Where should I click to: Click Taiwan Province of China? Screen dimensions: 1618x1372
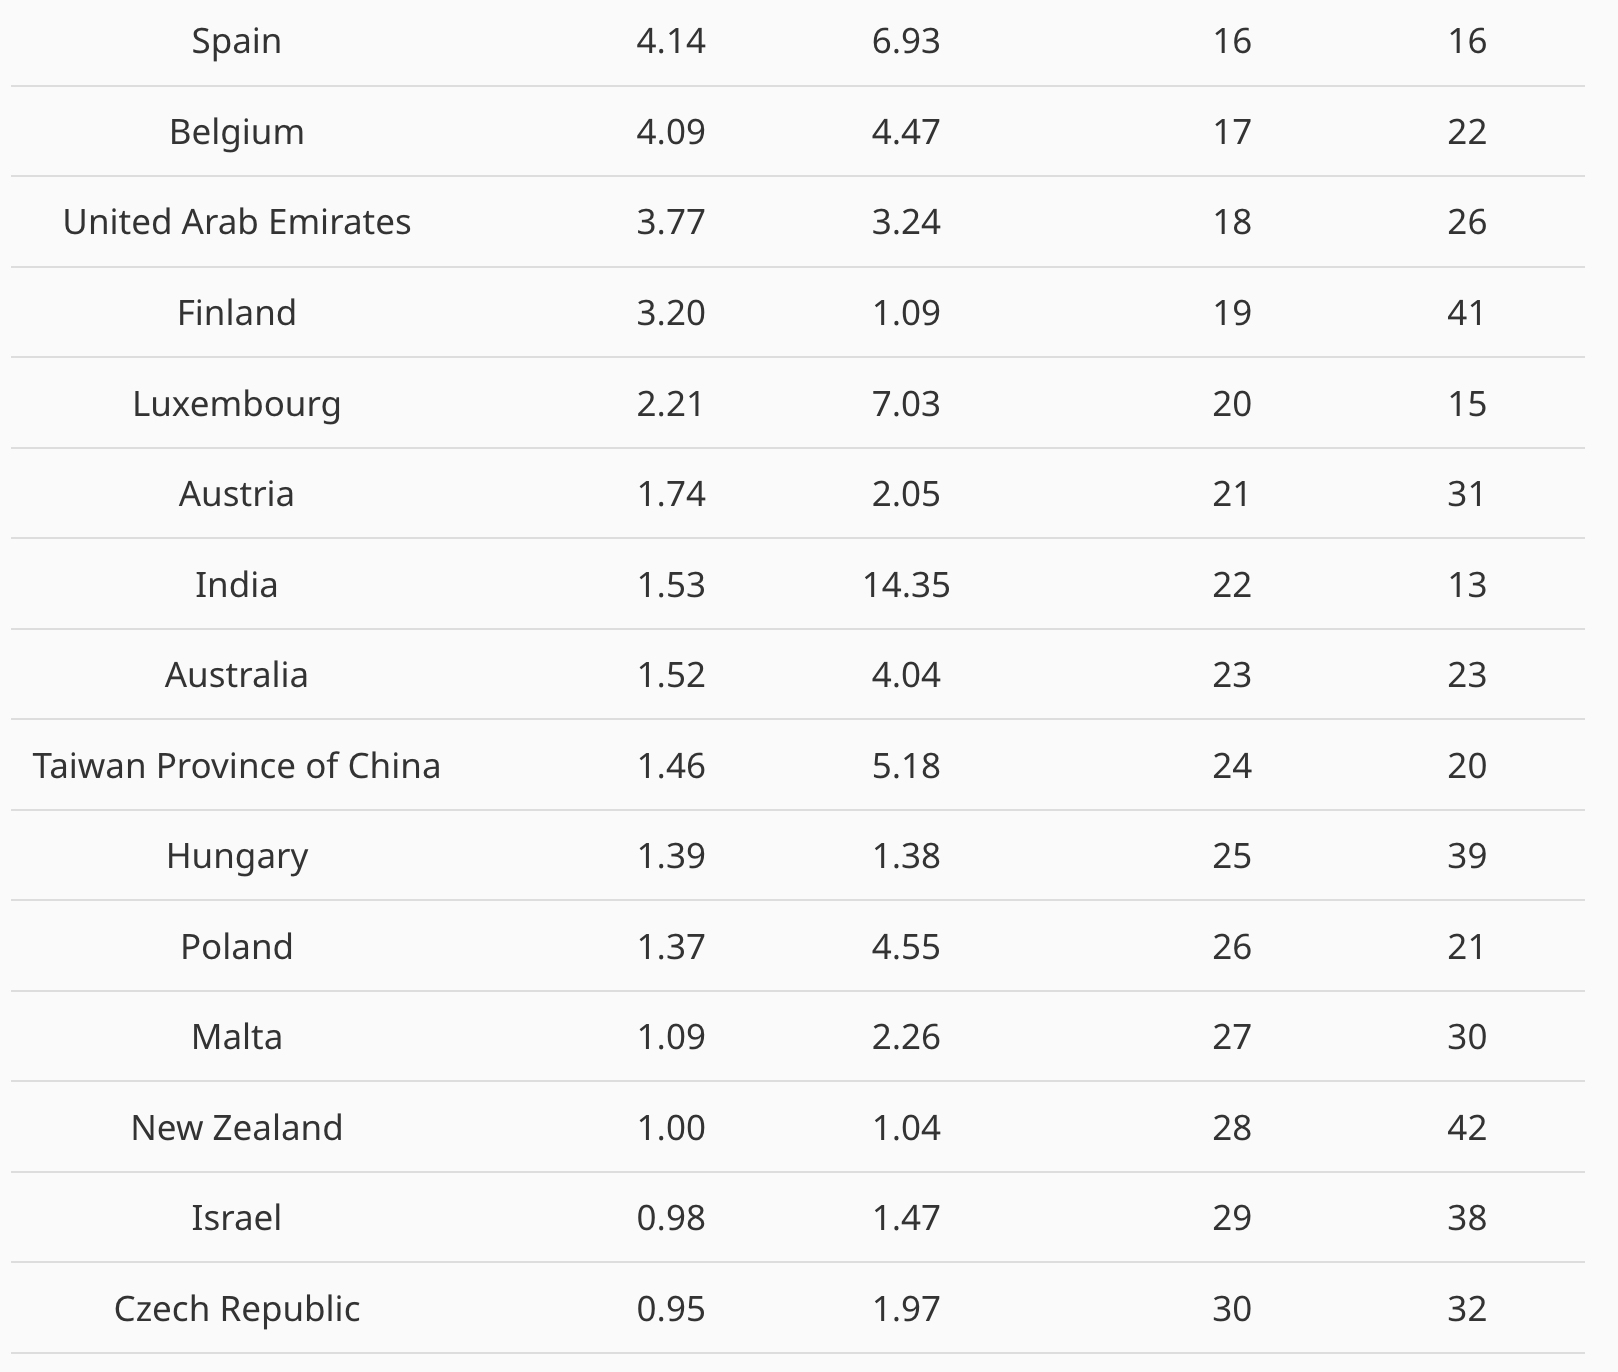coord(237,766)
